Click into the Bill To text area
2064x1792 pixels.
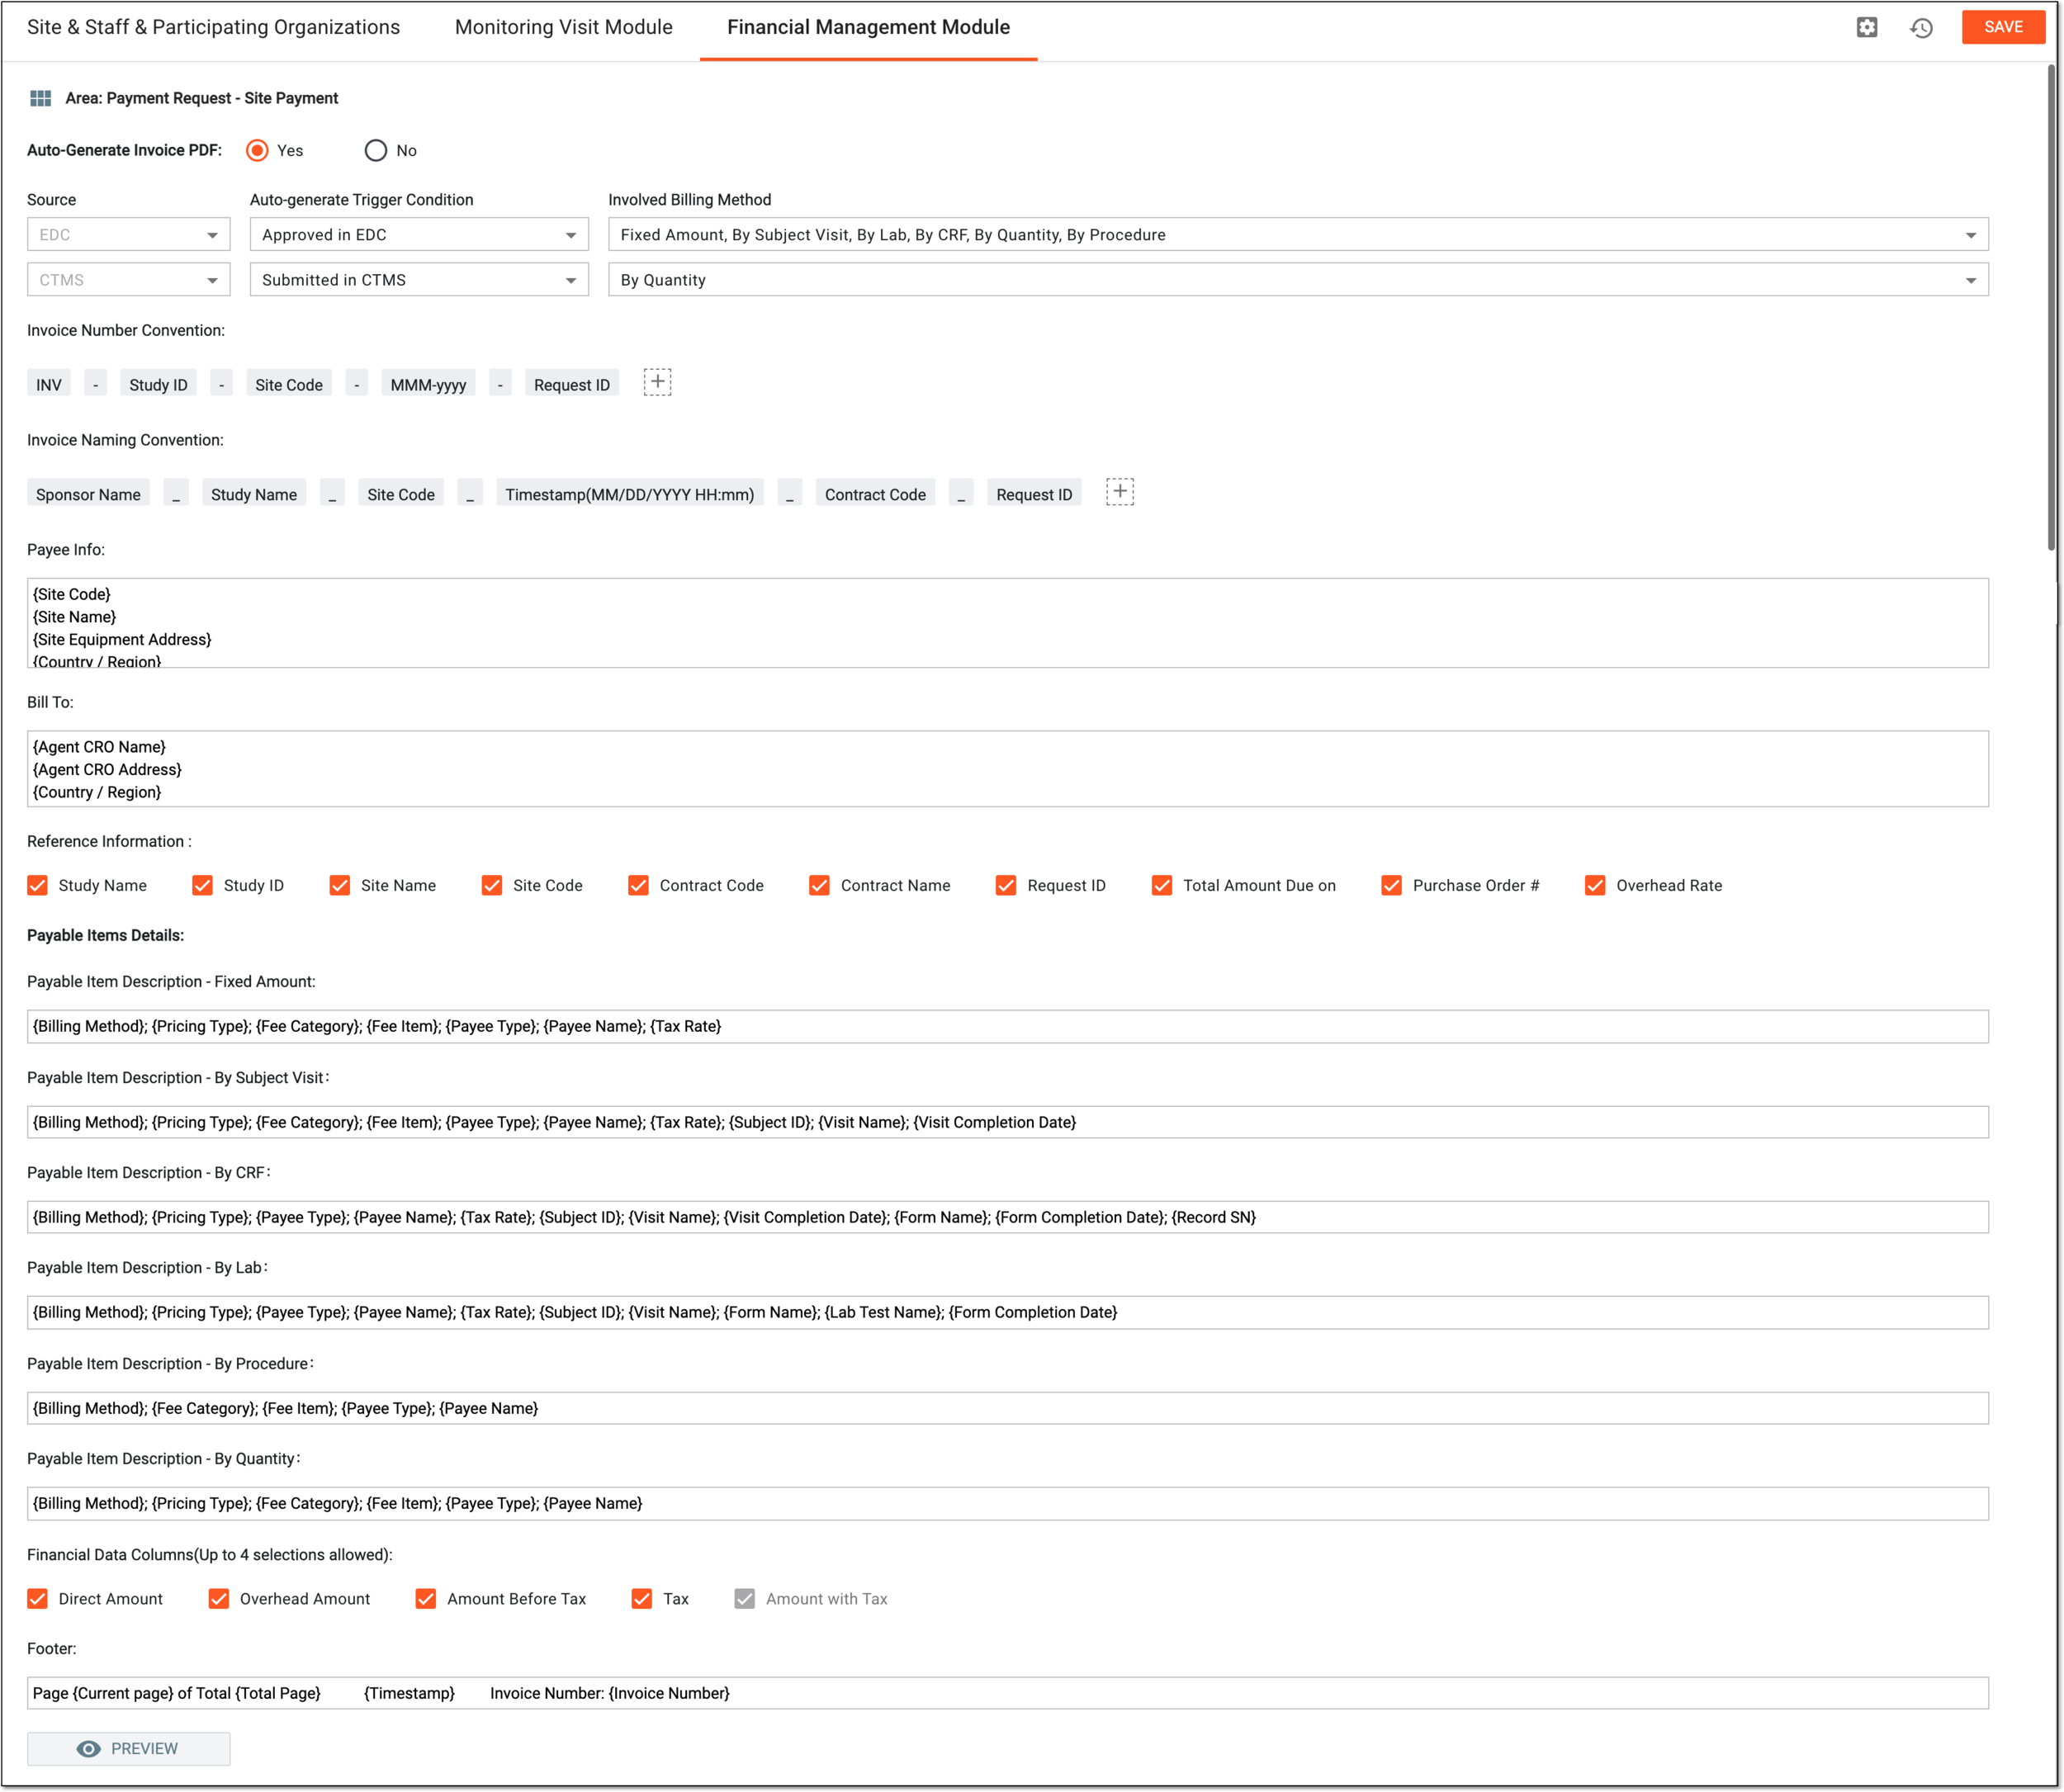[1008, 769]
